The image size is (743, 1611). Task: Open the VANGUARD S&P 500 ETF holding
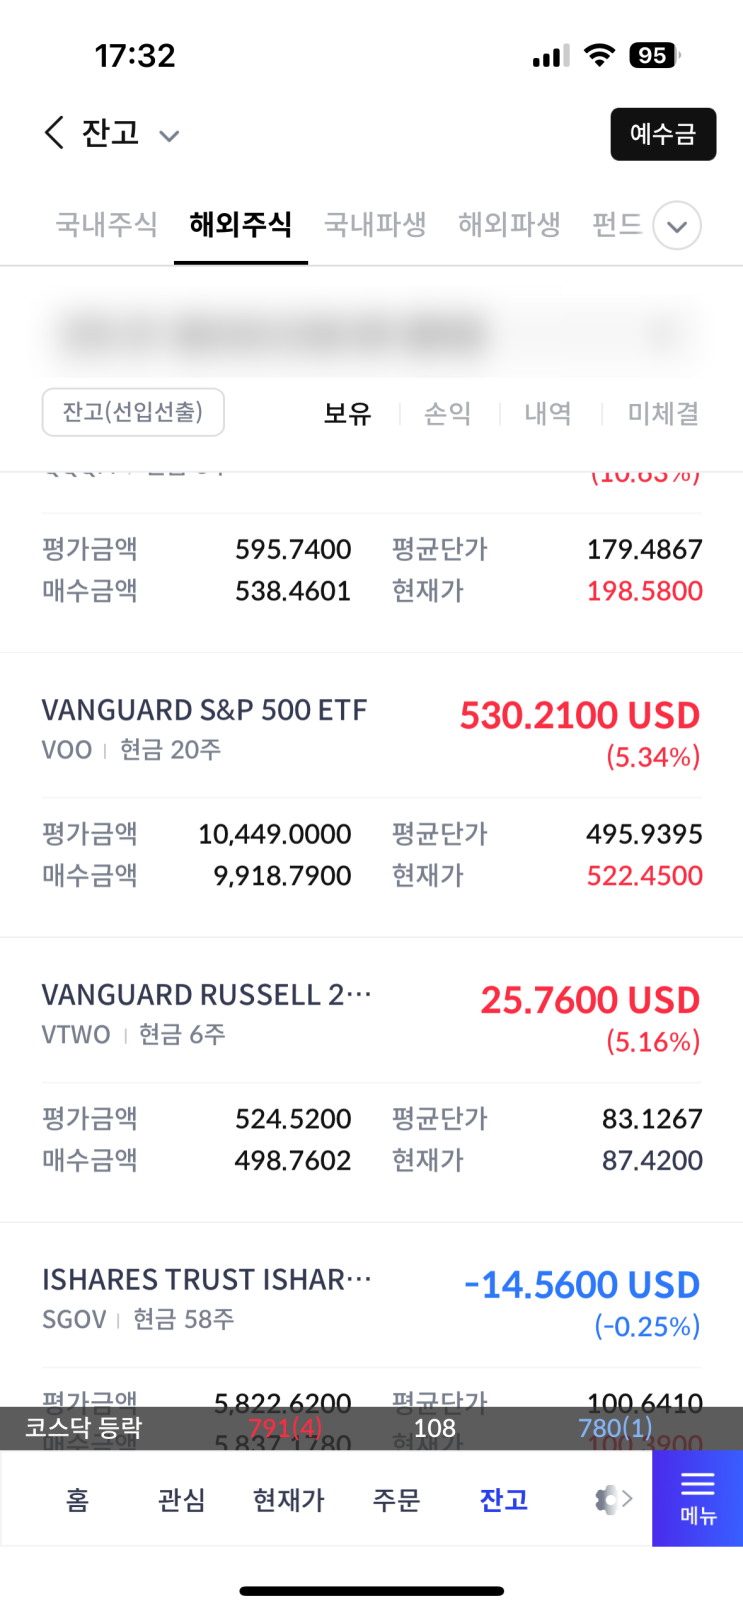point(204,710)
